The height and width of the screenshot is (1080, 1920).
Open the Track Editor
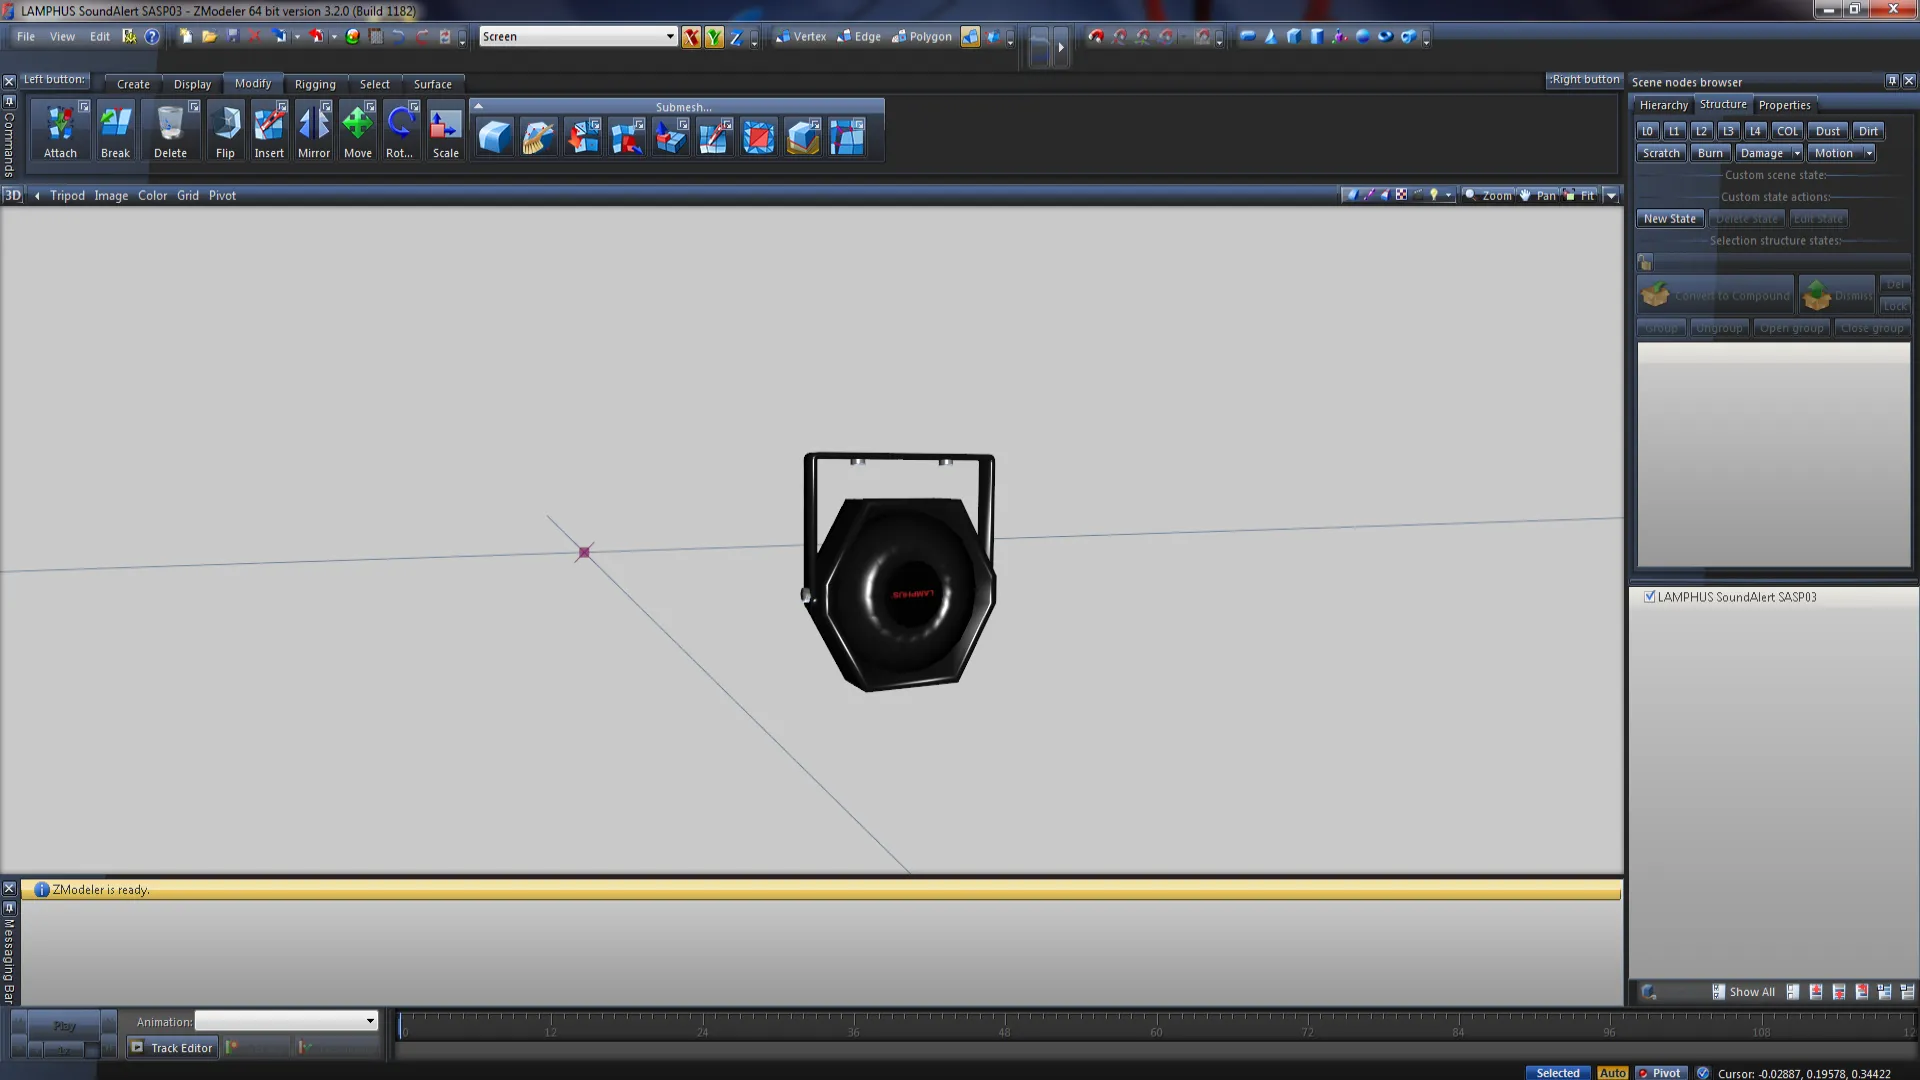click(x=172, y=1047)
